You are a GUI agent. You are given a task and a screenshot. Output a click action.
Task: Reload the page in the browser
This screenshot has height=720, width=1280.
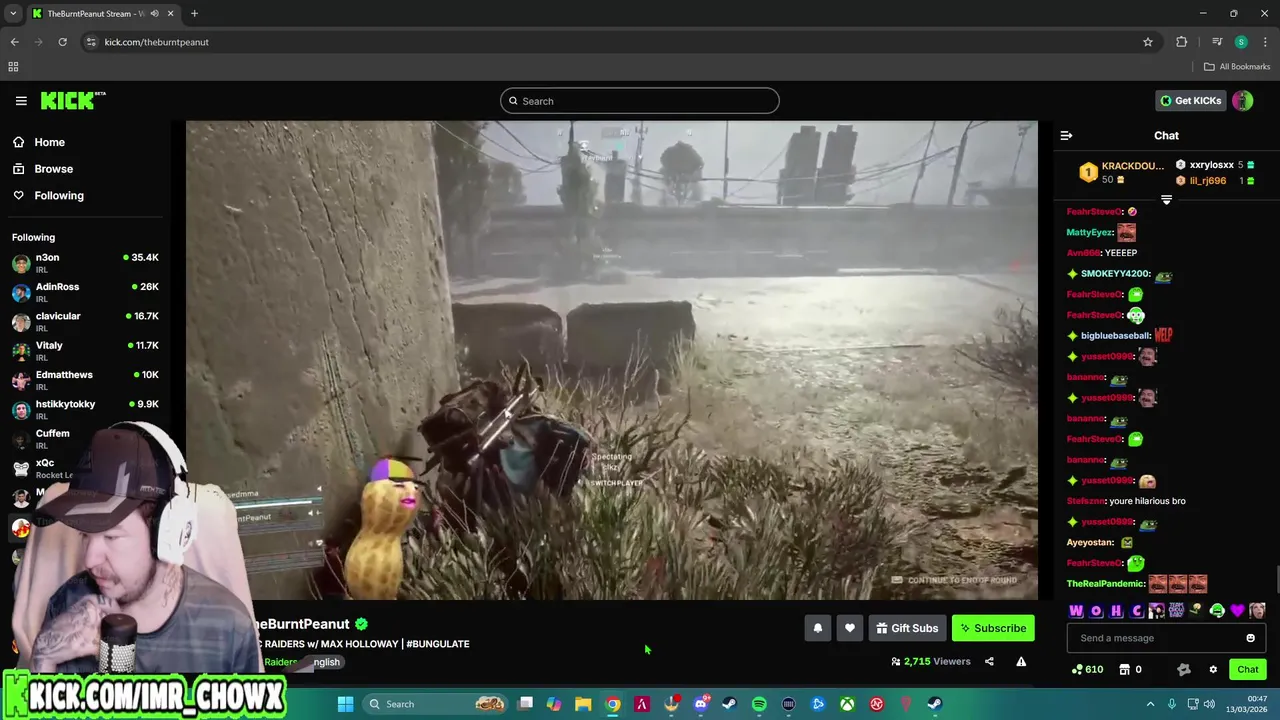[62, 42]
